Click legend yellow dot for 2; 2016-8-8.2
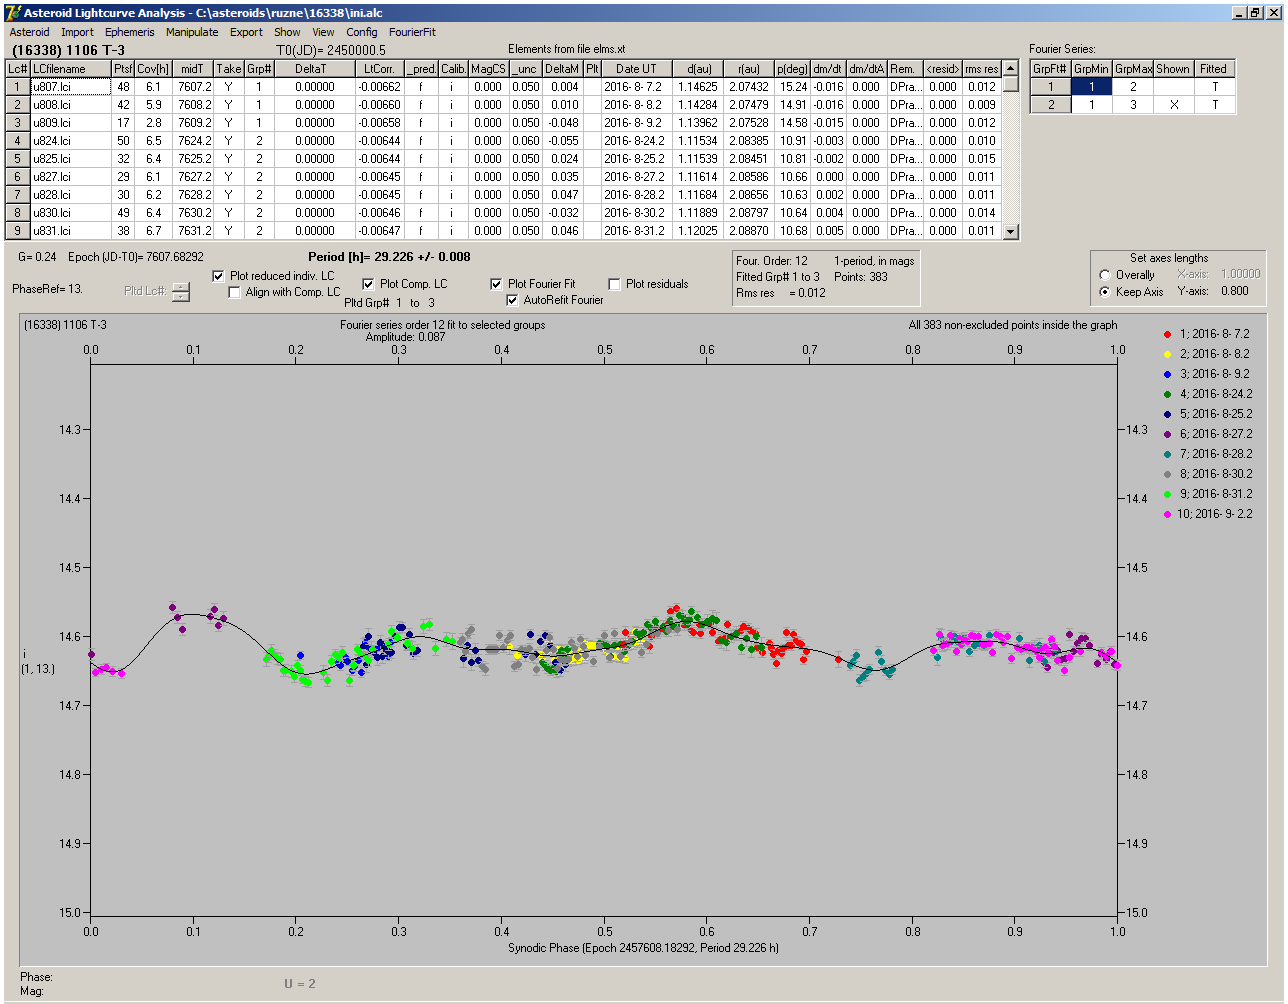 1167,354
